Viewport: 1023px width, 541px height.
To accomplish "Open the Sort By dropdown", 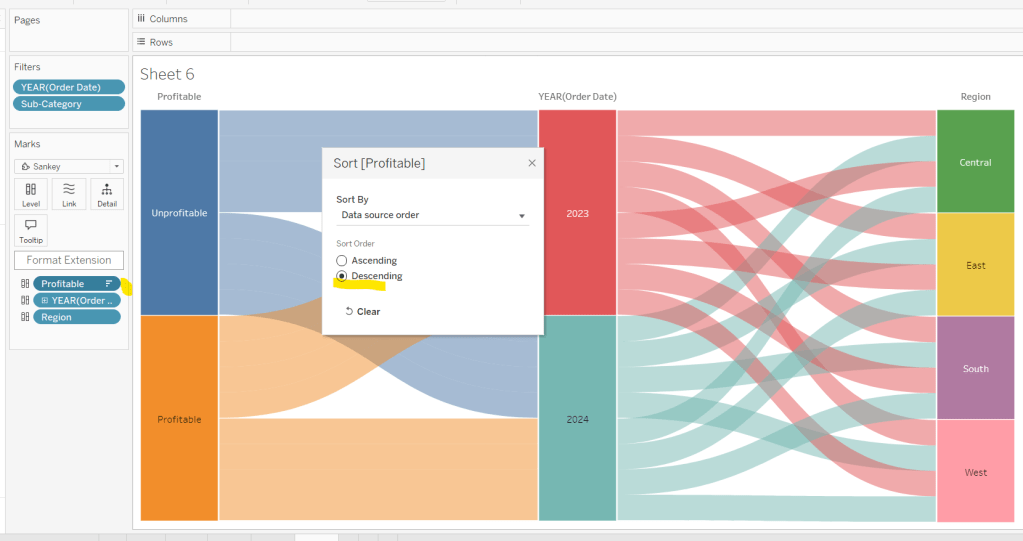I will coord(432,215).
